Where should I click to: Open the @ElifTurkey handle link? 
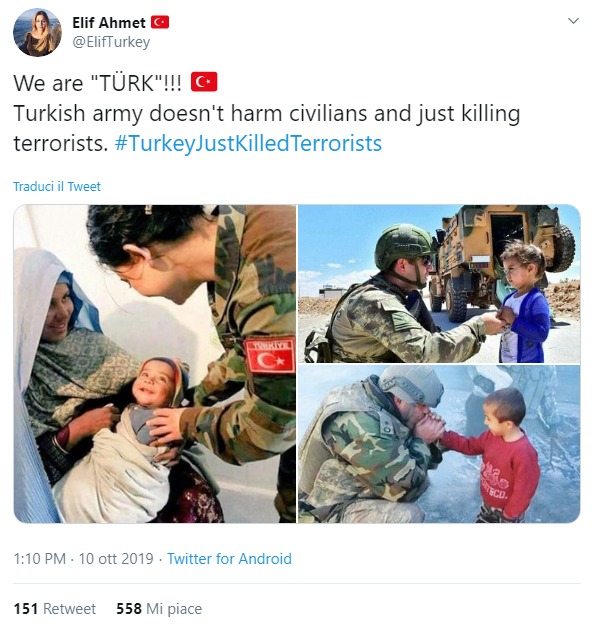[x=111, y=42]
